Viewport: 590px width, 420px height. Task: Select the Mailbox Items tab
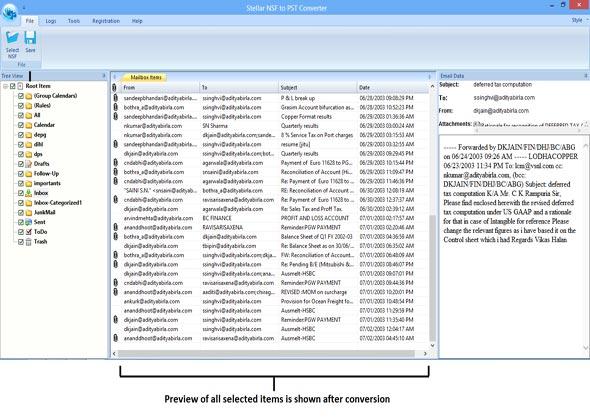(145, 77)
